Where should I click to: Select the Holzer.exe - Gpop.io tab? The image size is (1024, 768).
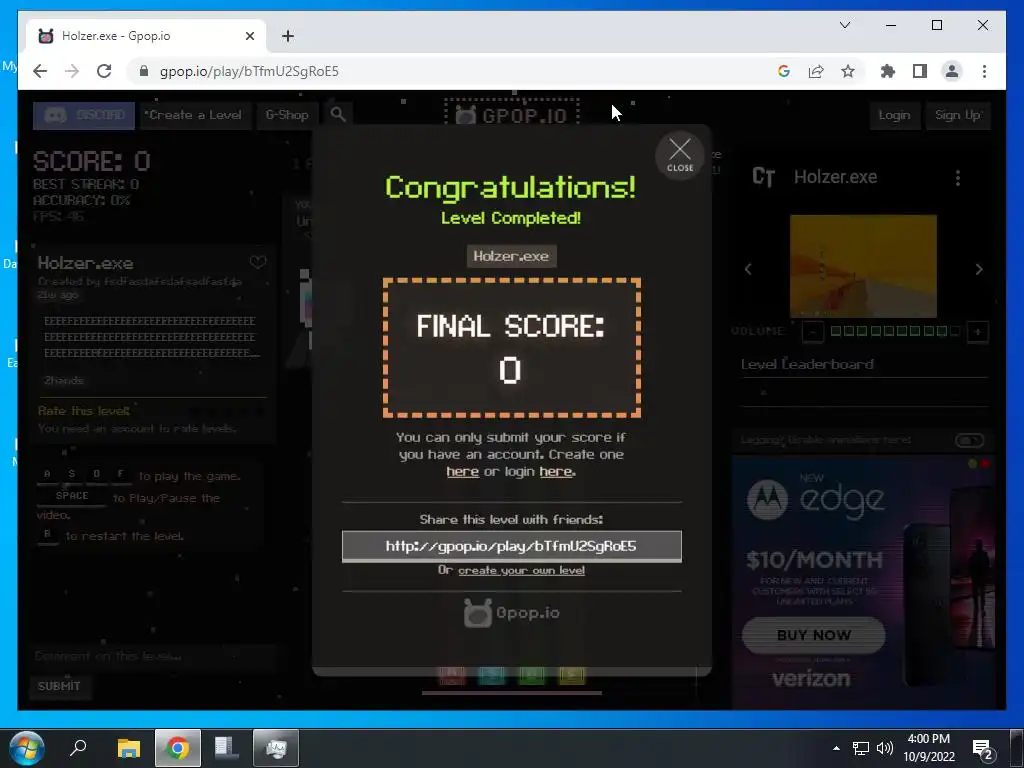point(146,36)
